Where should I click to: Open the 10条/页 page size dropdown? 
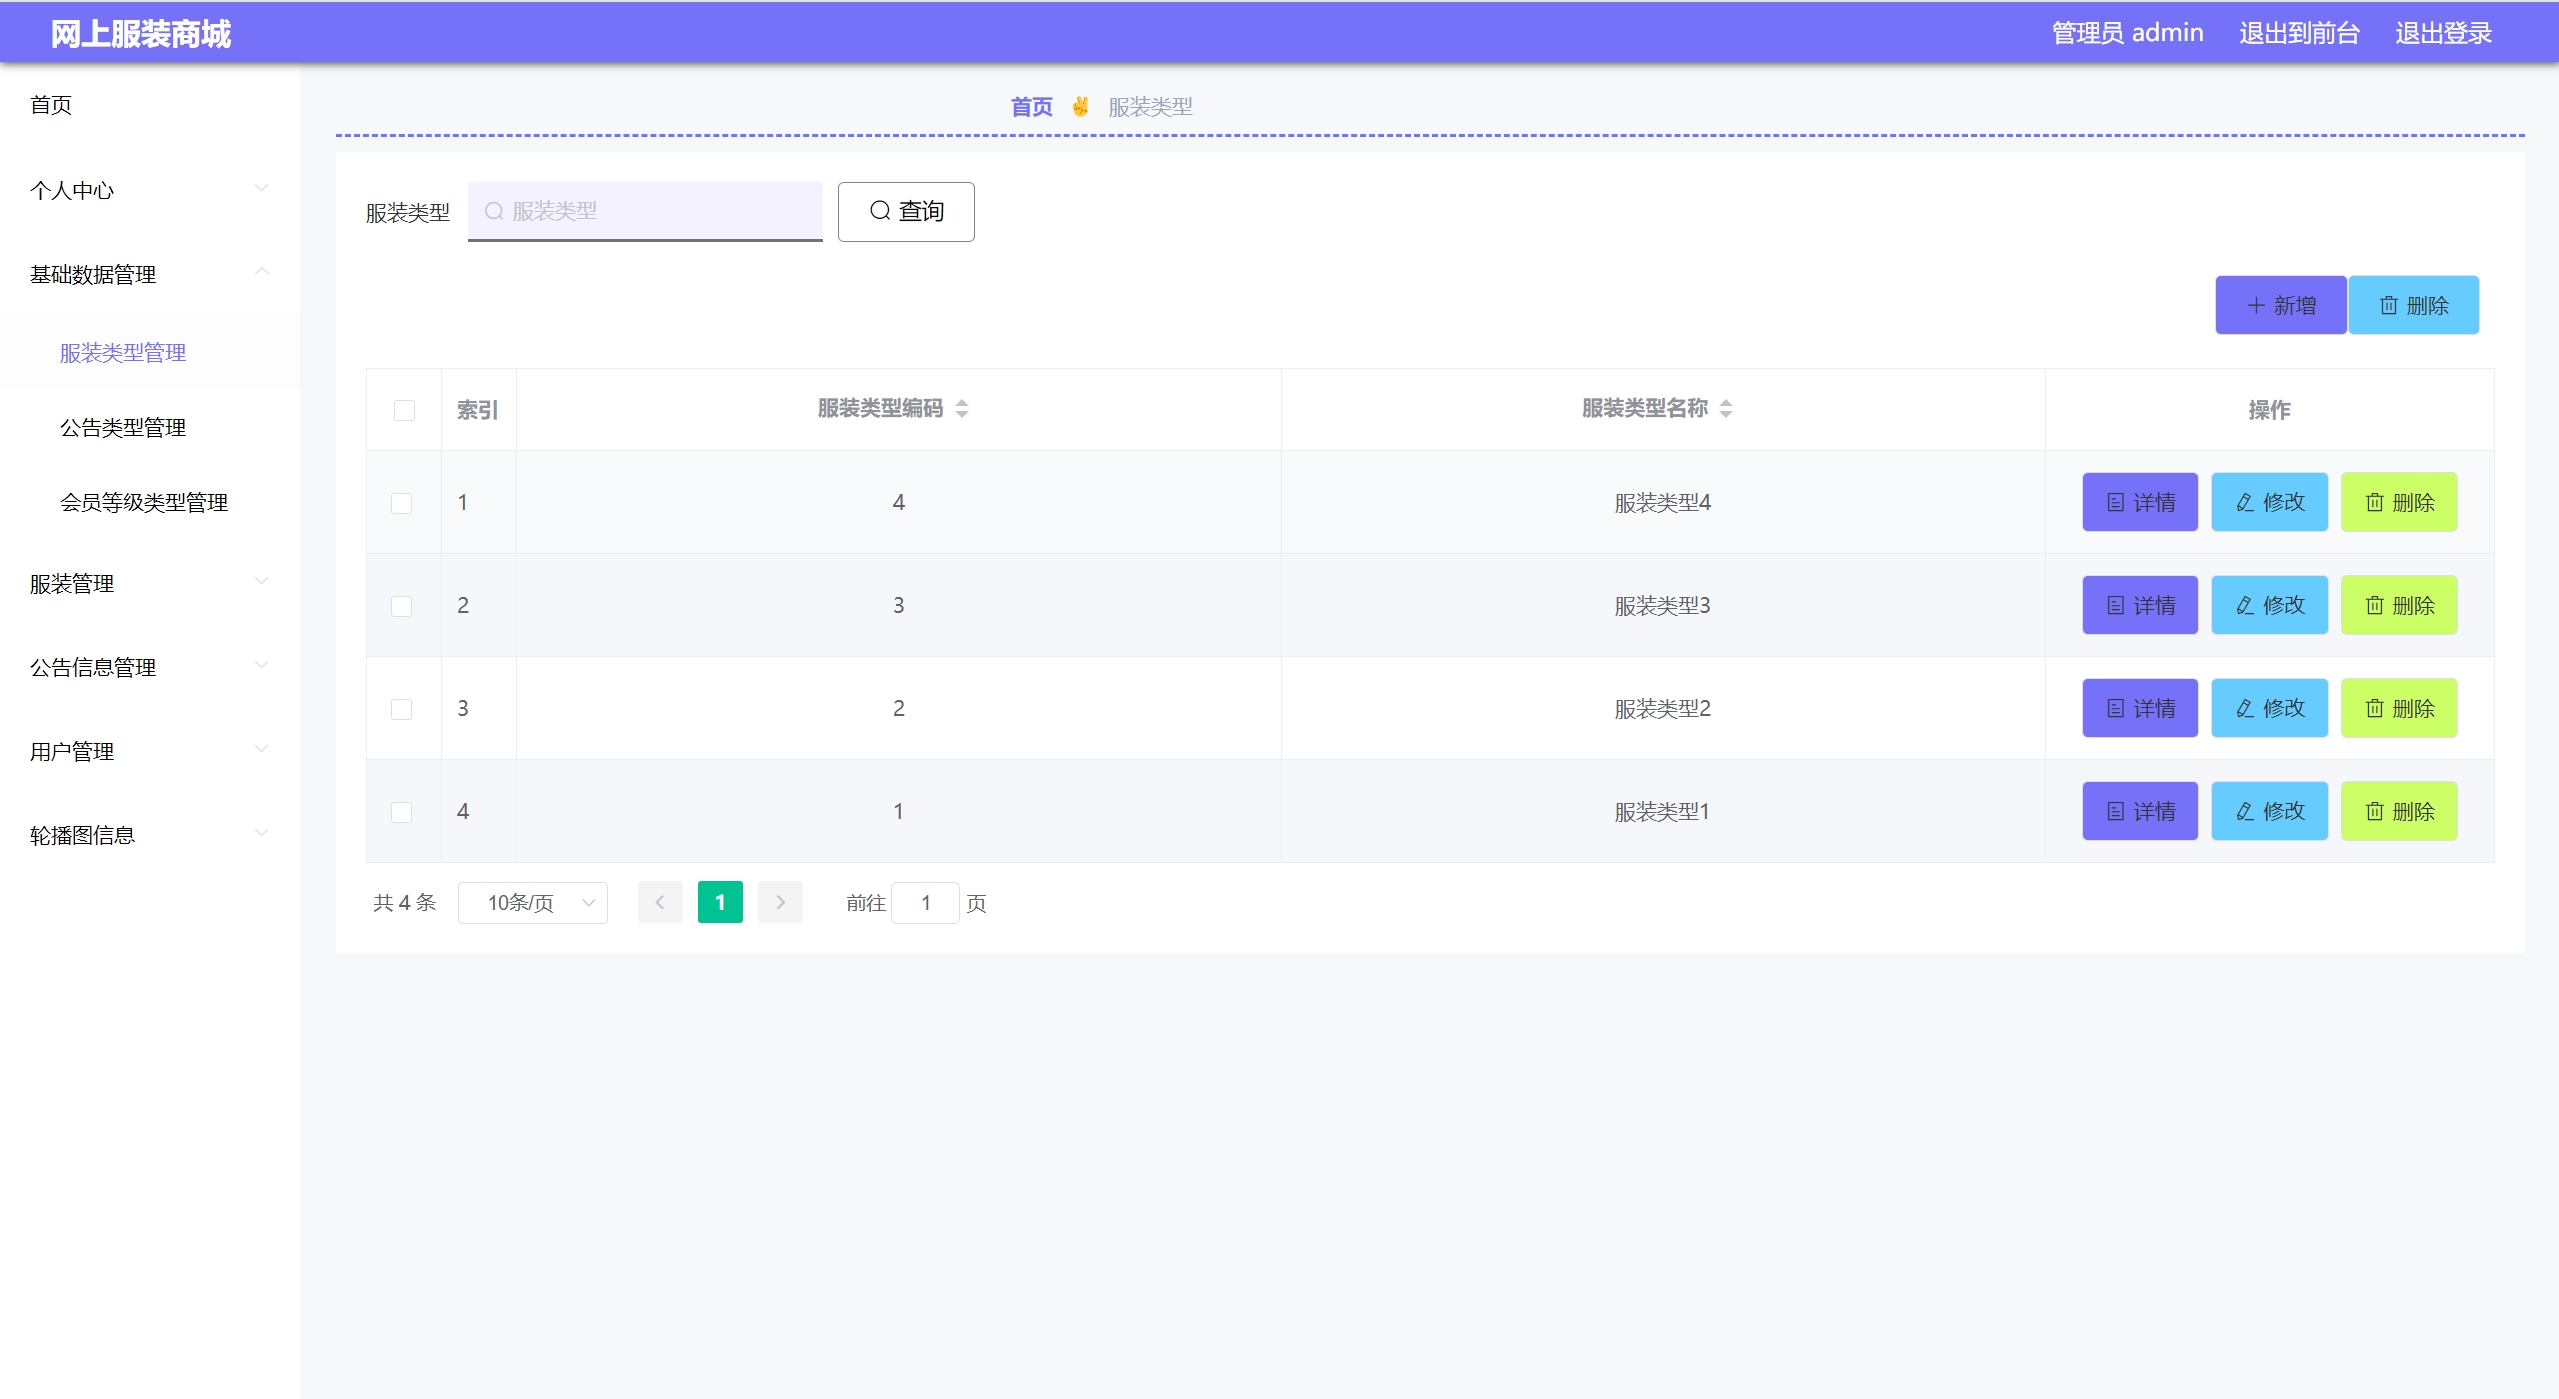point(532,903)
